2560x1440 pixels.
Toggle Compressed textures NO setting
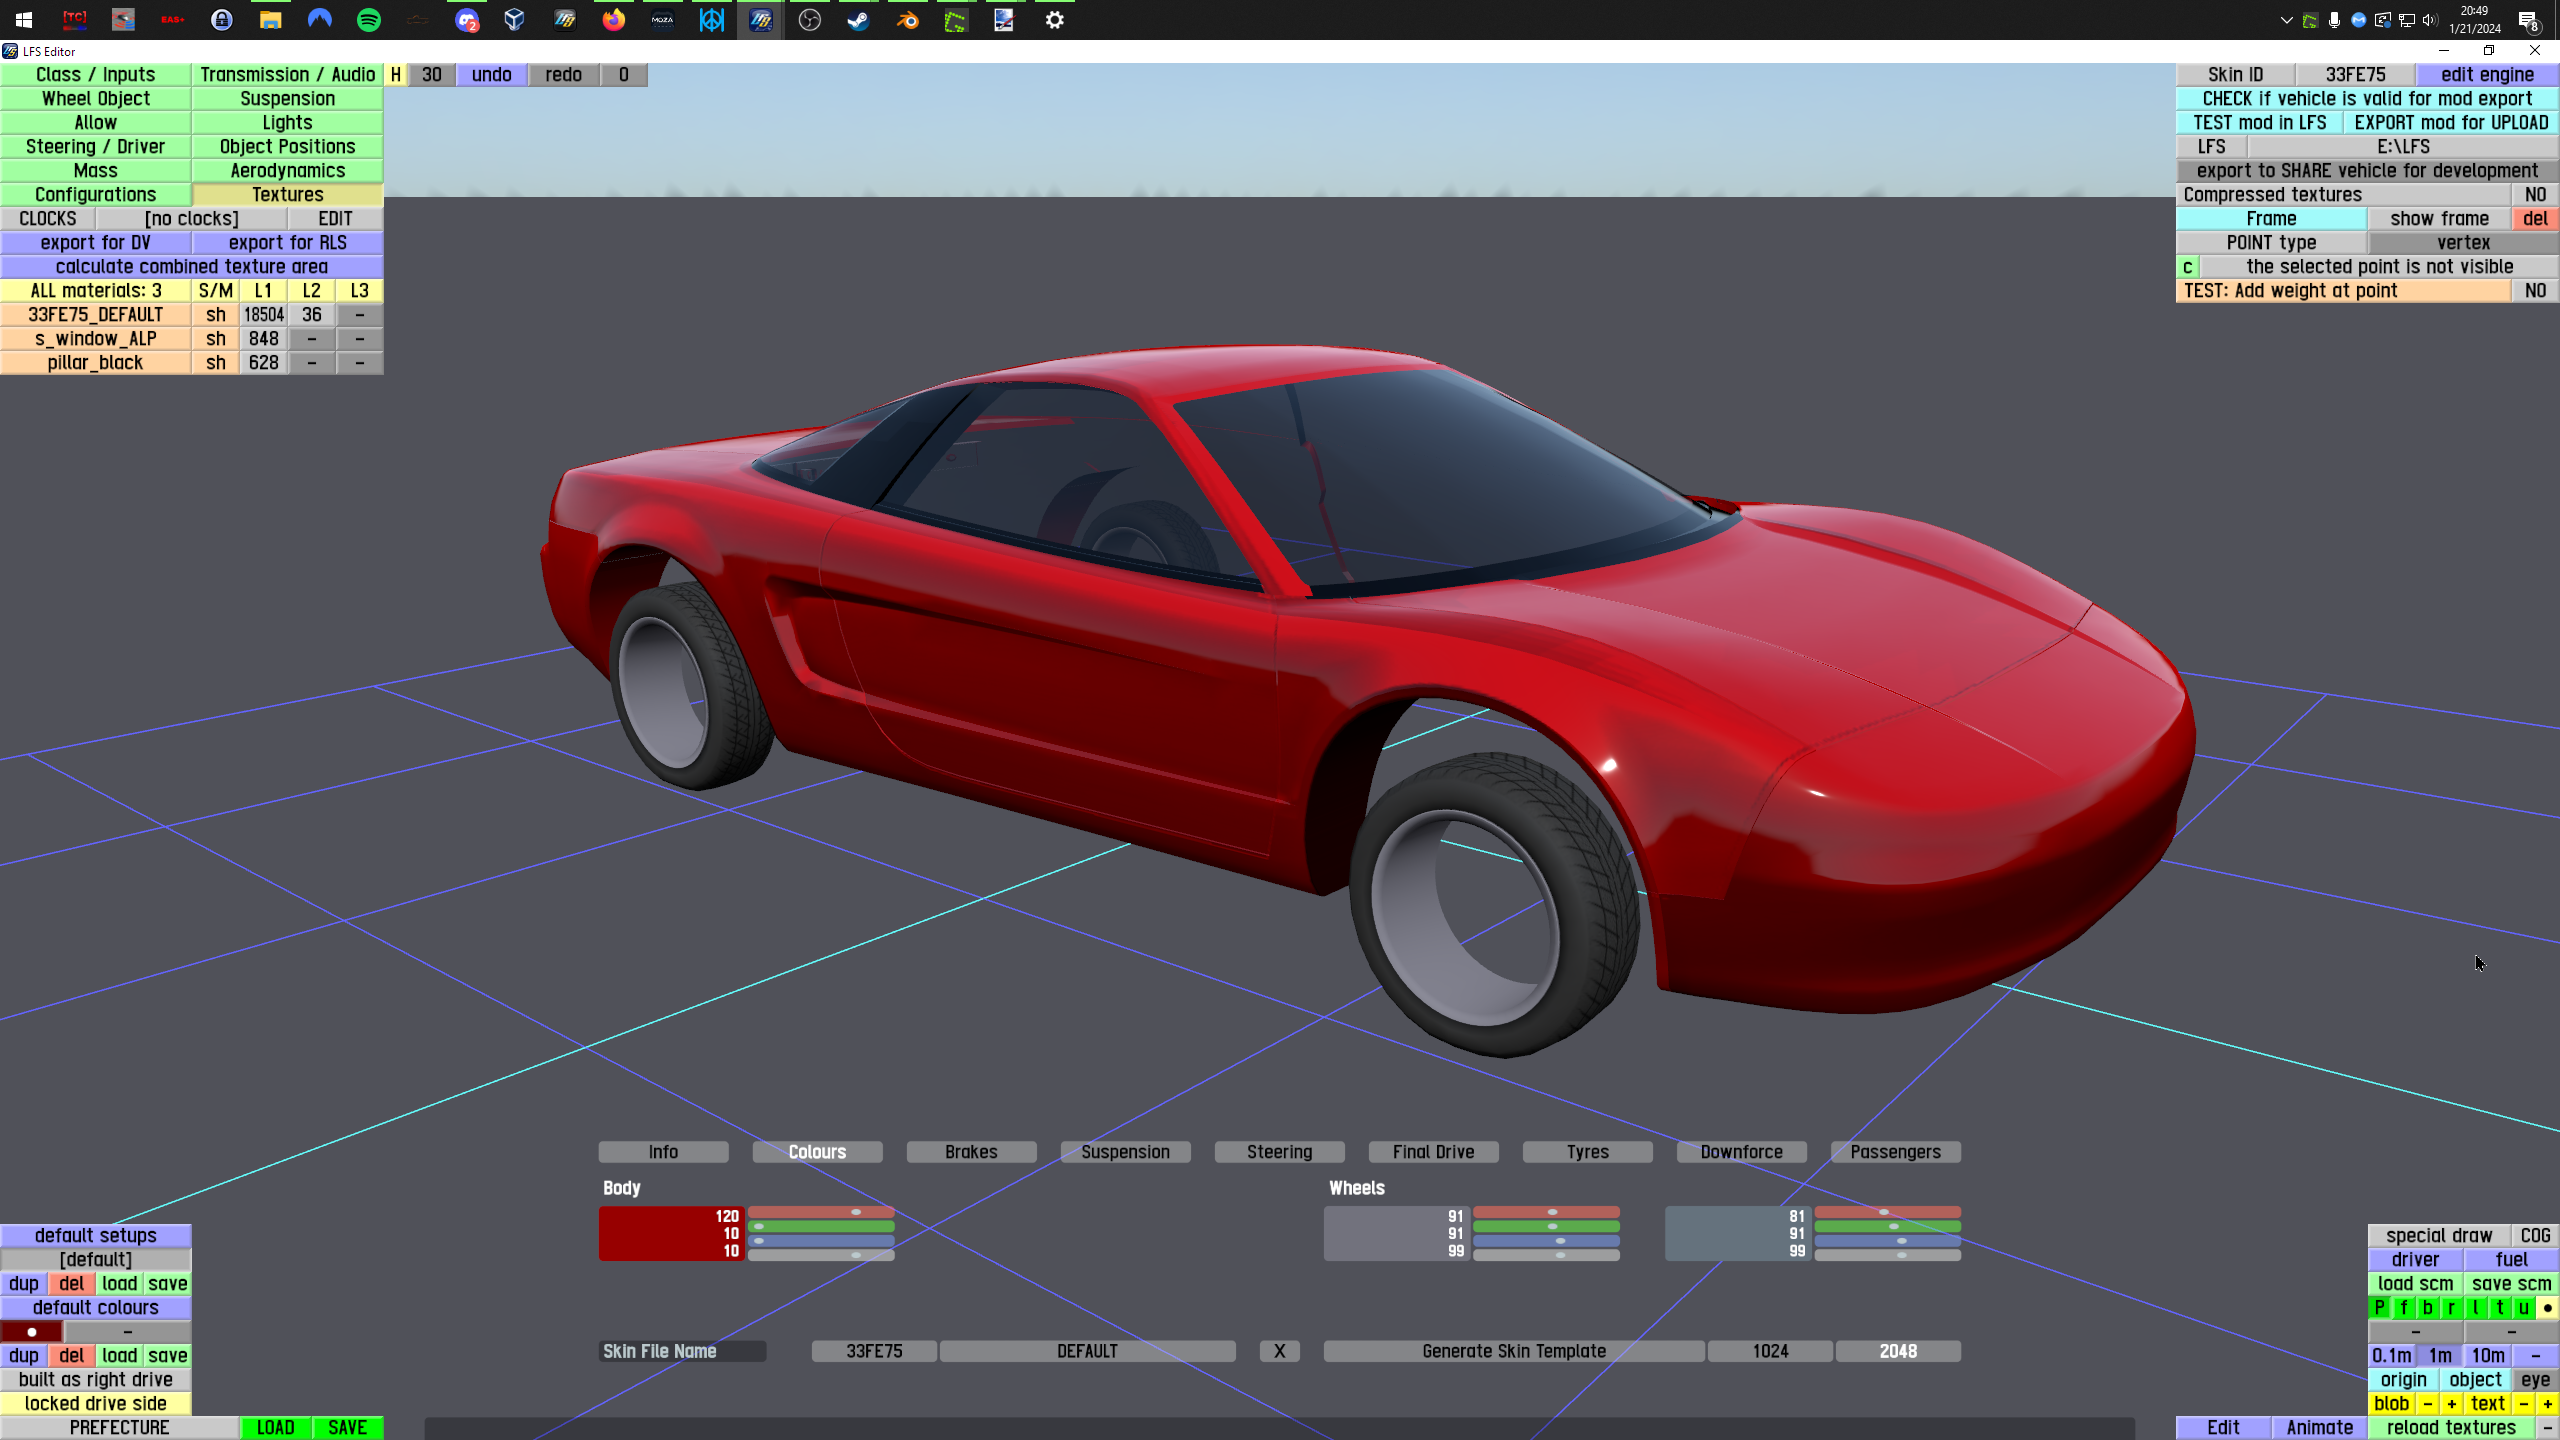(2534, 195)
